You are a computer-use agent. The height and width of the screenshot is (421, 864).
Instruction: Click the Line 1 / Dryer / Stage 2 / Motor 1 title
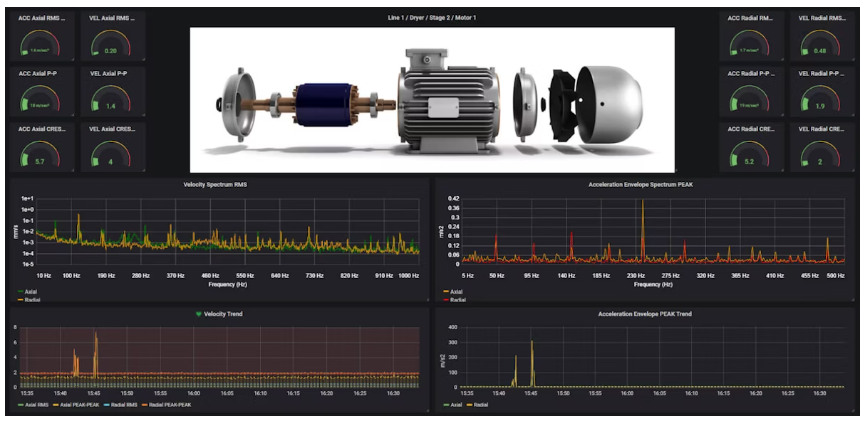coord(432,18)
